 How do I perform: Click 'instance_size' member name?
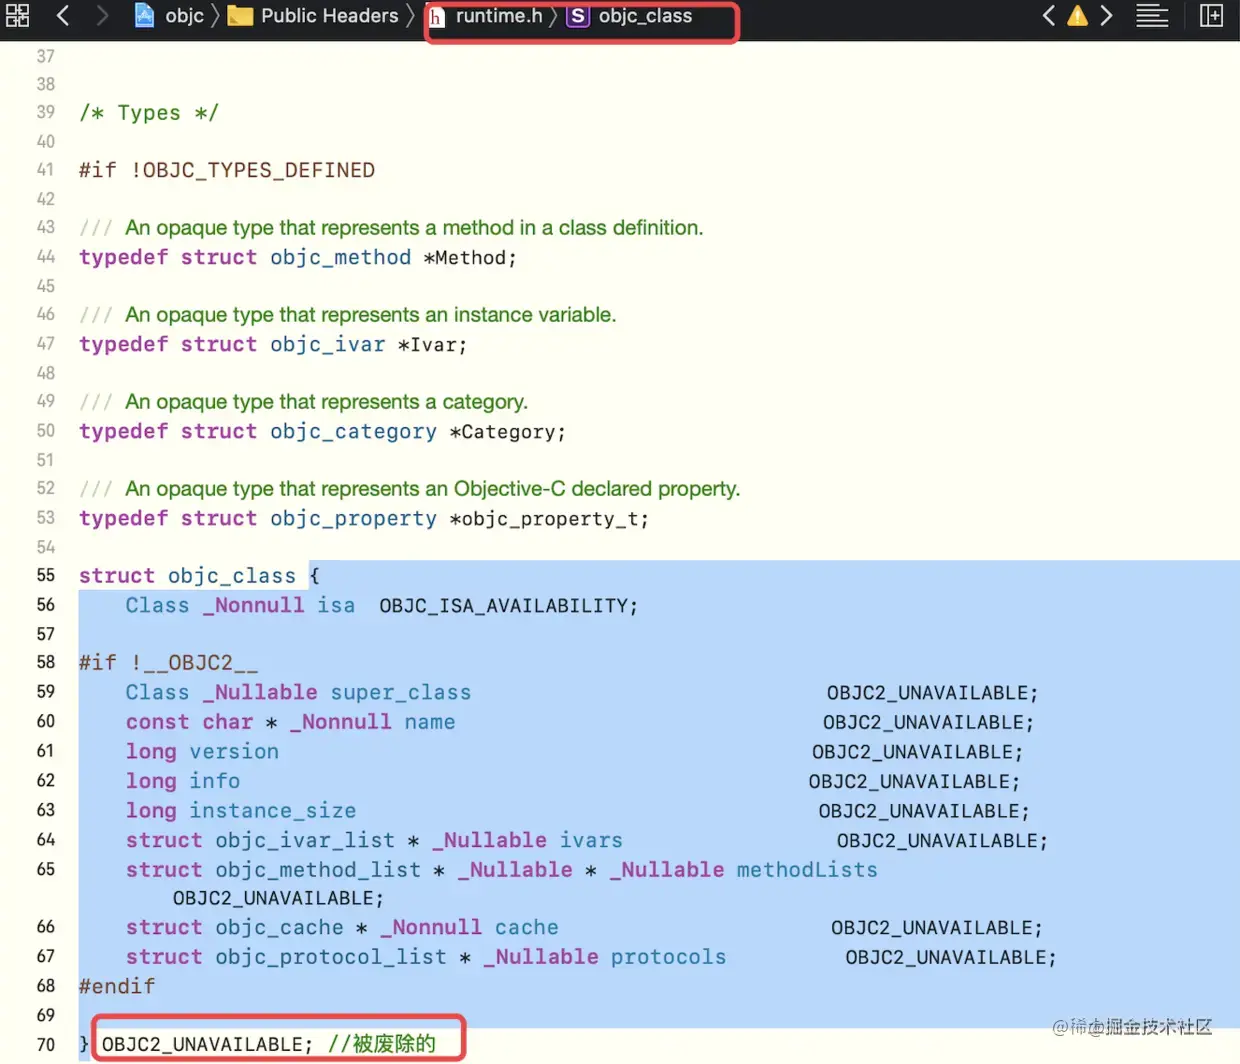pyautogui.click(x=273, y=810)
